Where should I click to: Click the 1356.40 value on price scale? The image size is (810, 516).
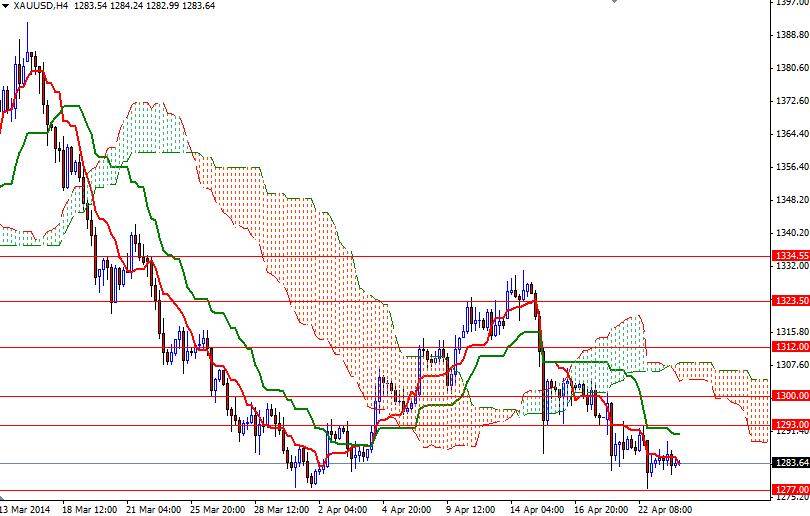point(792,166)
